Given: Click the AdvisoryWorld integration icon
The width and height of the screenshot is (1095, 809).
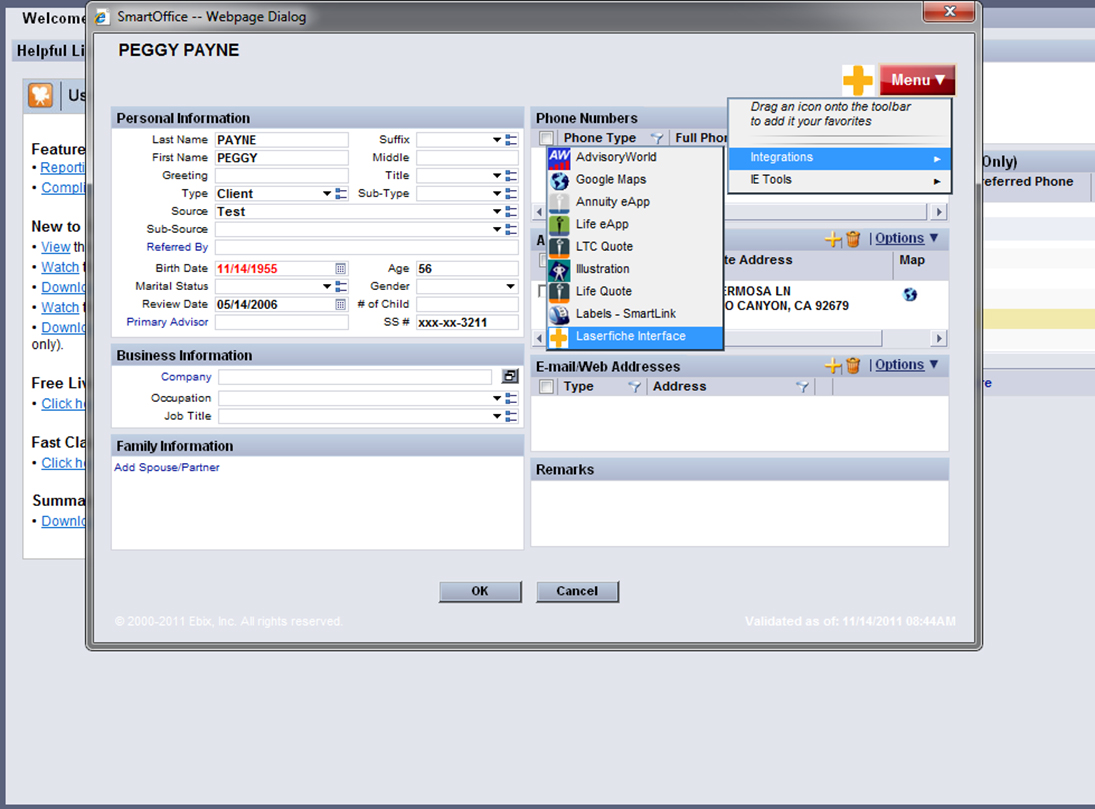Looking at the screenshot, I should click(559, 158).
